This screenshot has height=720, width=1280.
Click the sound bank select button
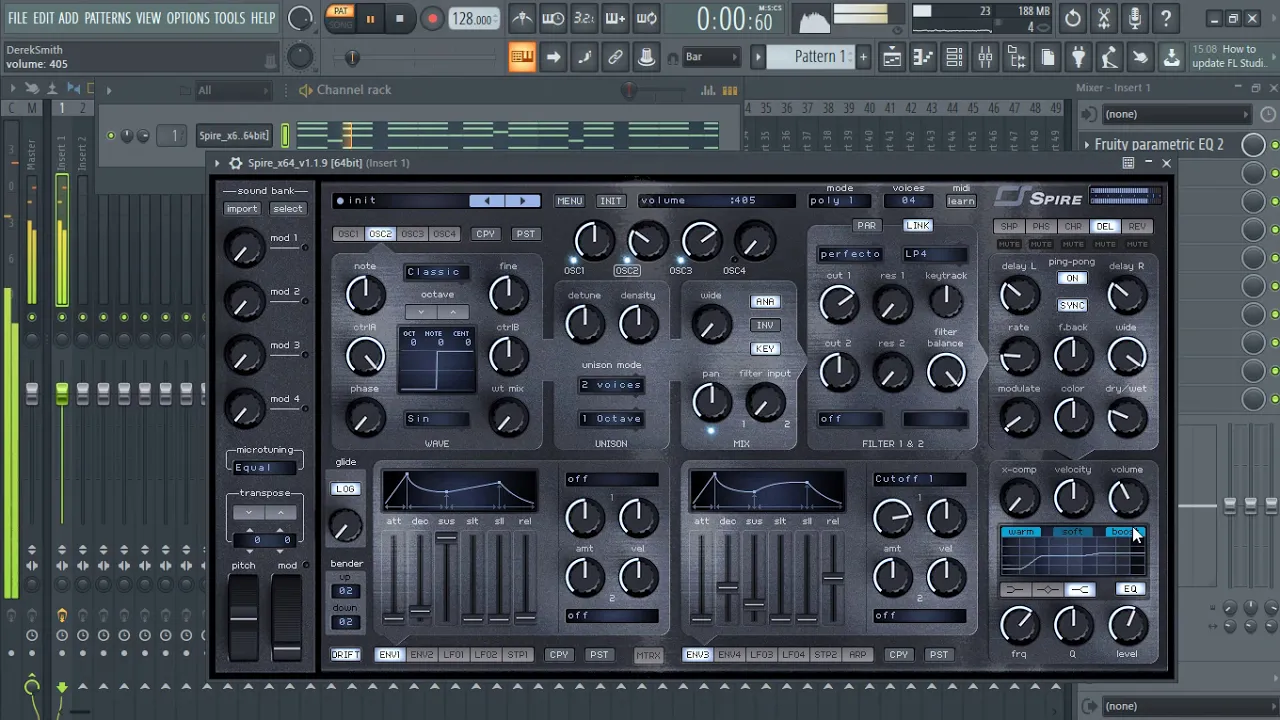tap(288, 209)
